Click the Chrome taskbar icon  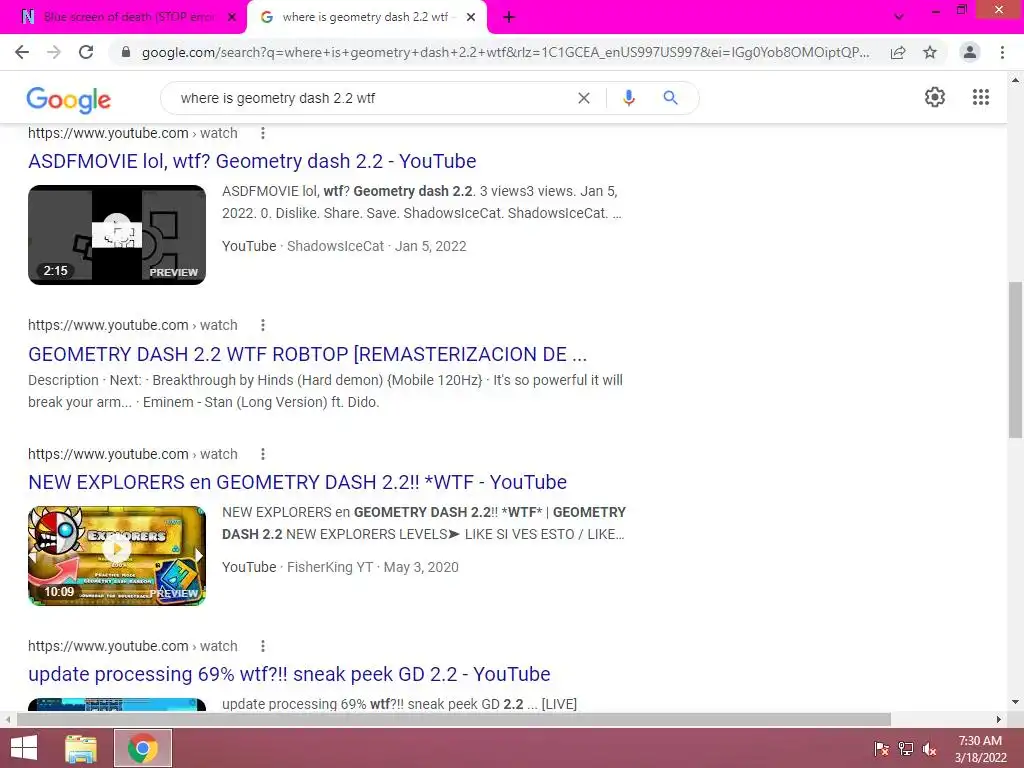pos(143,748)
